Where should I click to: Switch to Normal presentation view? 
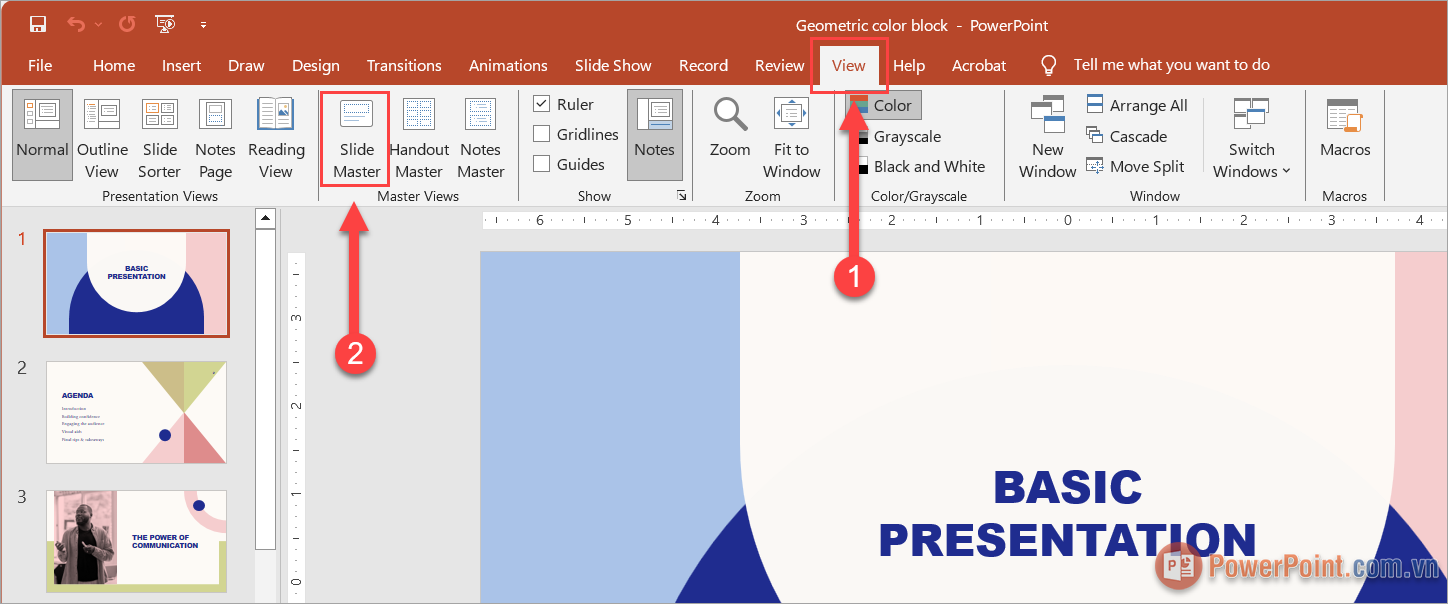click(x=43, y=135)
